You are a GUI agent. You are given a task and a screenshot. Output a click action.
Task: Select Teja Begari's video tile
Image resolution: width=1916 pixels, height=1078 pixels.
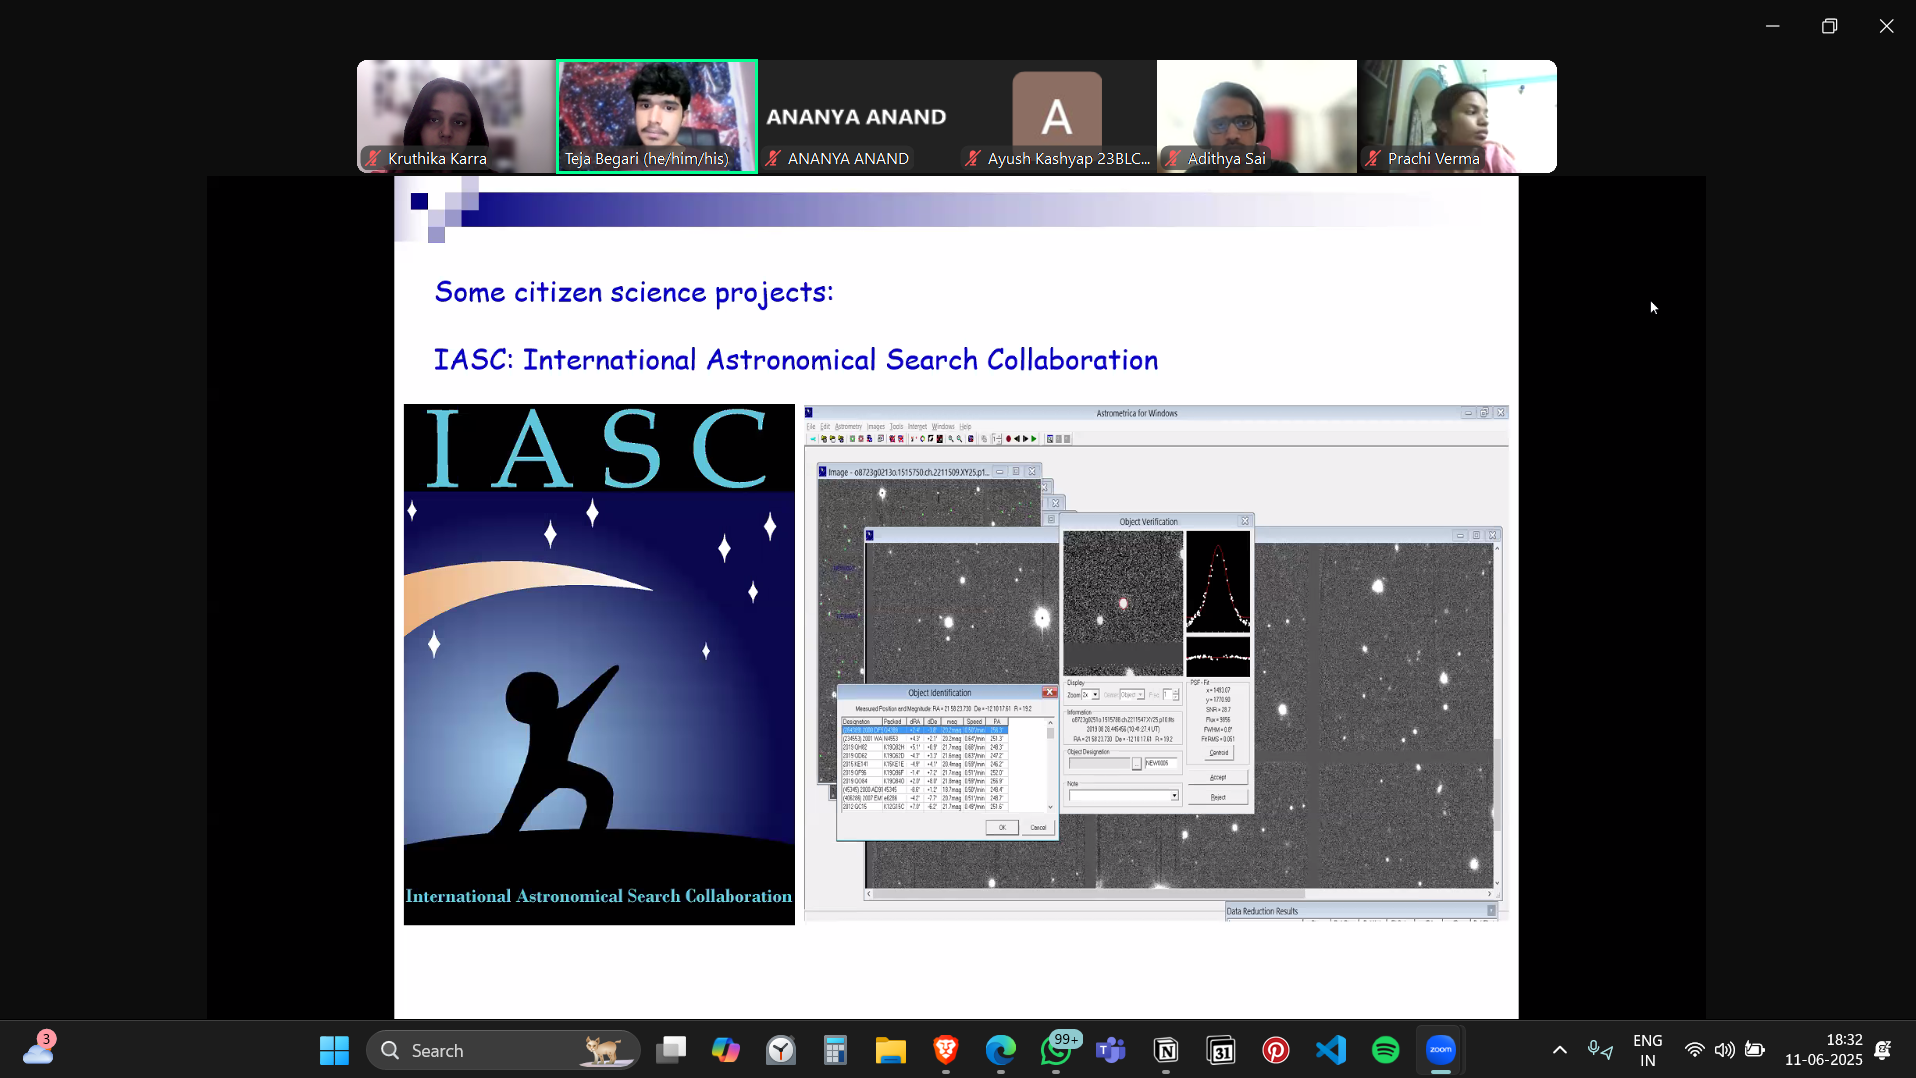click(x=657, y=116)
